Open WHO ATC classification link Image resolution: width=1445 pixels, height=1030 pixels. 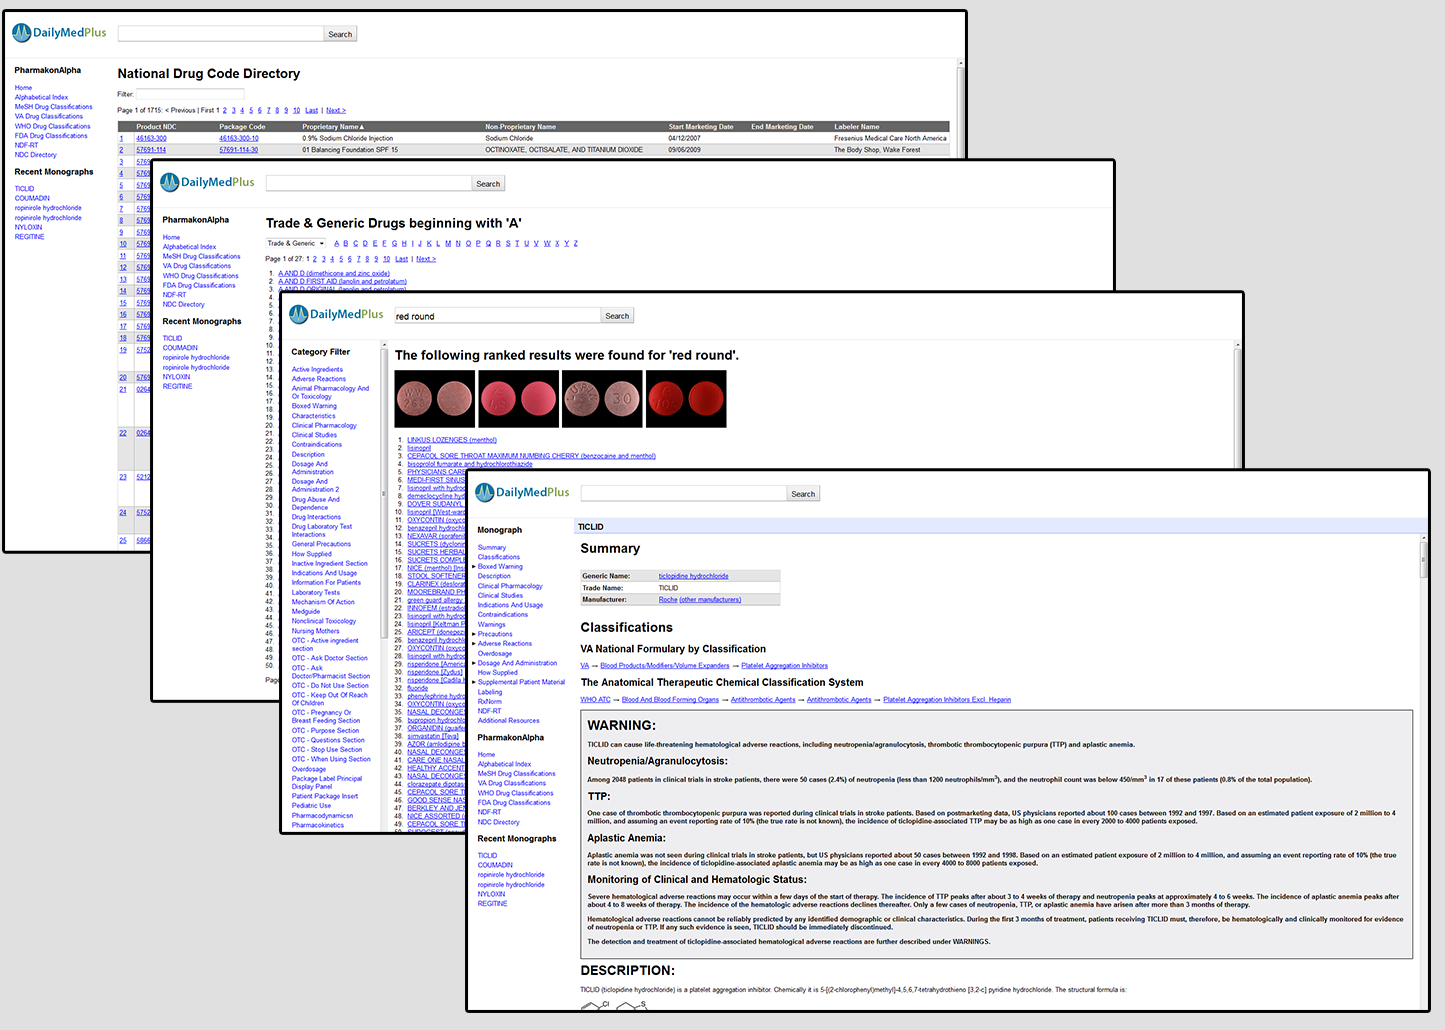(x=595, y=700)
